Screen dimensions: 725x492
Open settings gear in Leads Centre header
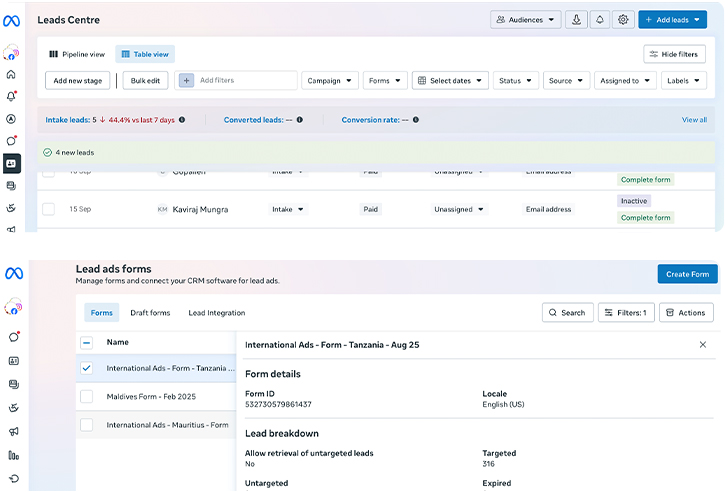[x=623, y=20]
